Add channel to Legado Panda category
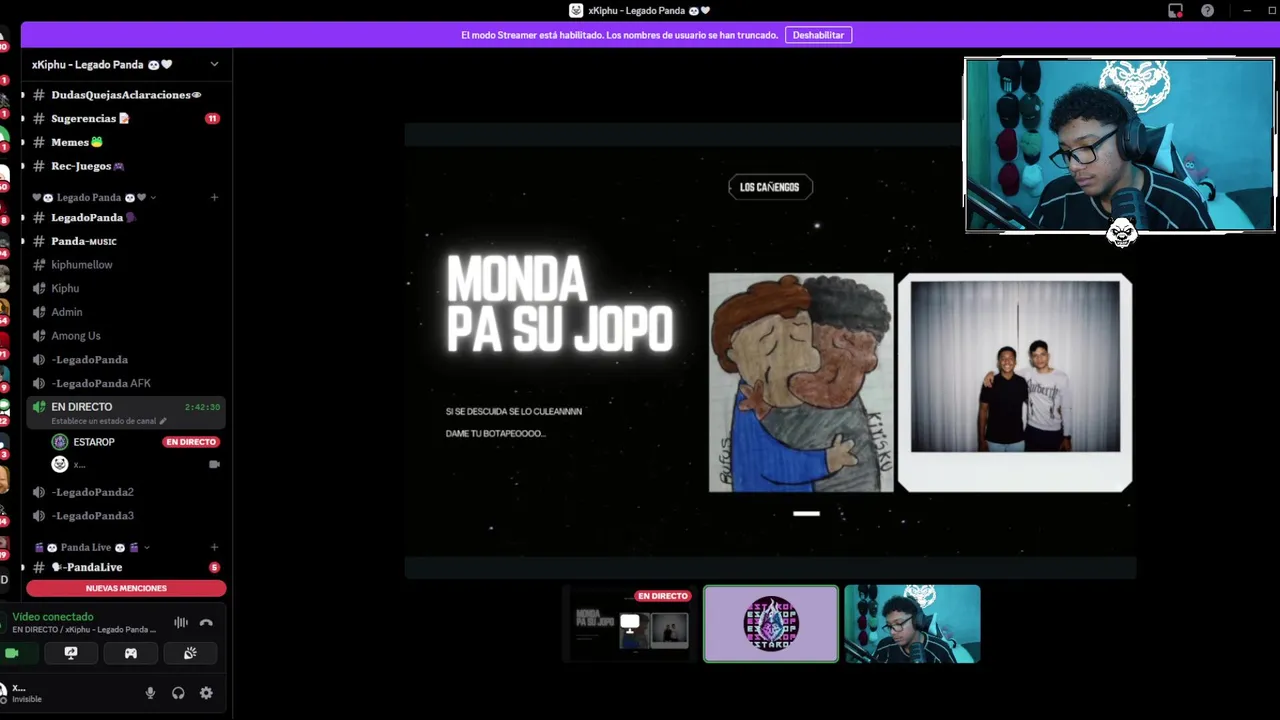Viewport: 1280px width, 720px height. pos(214,197)
